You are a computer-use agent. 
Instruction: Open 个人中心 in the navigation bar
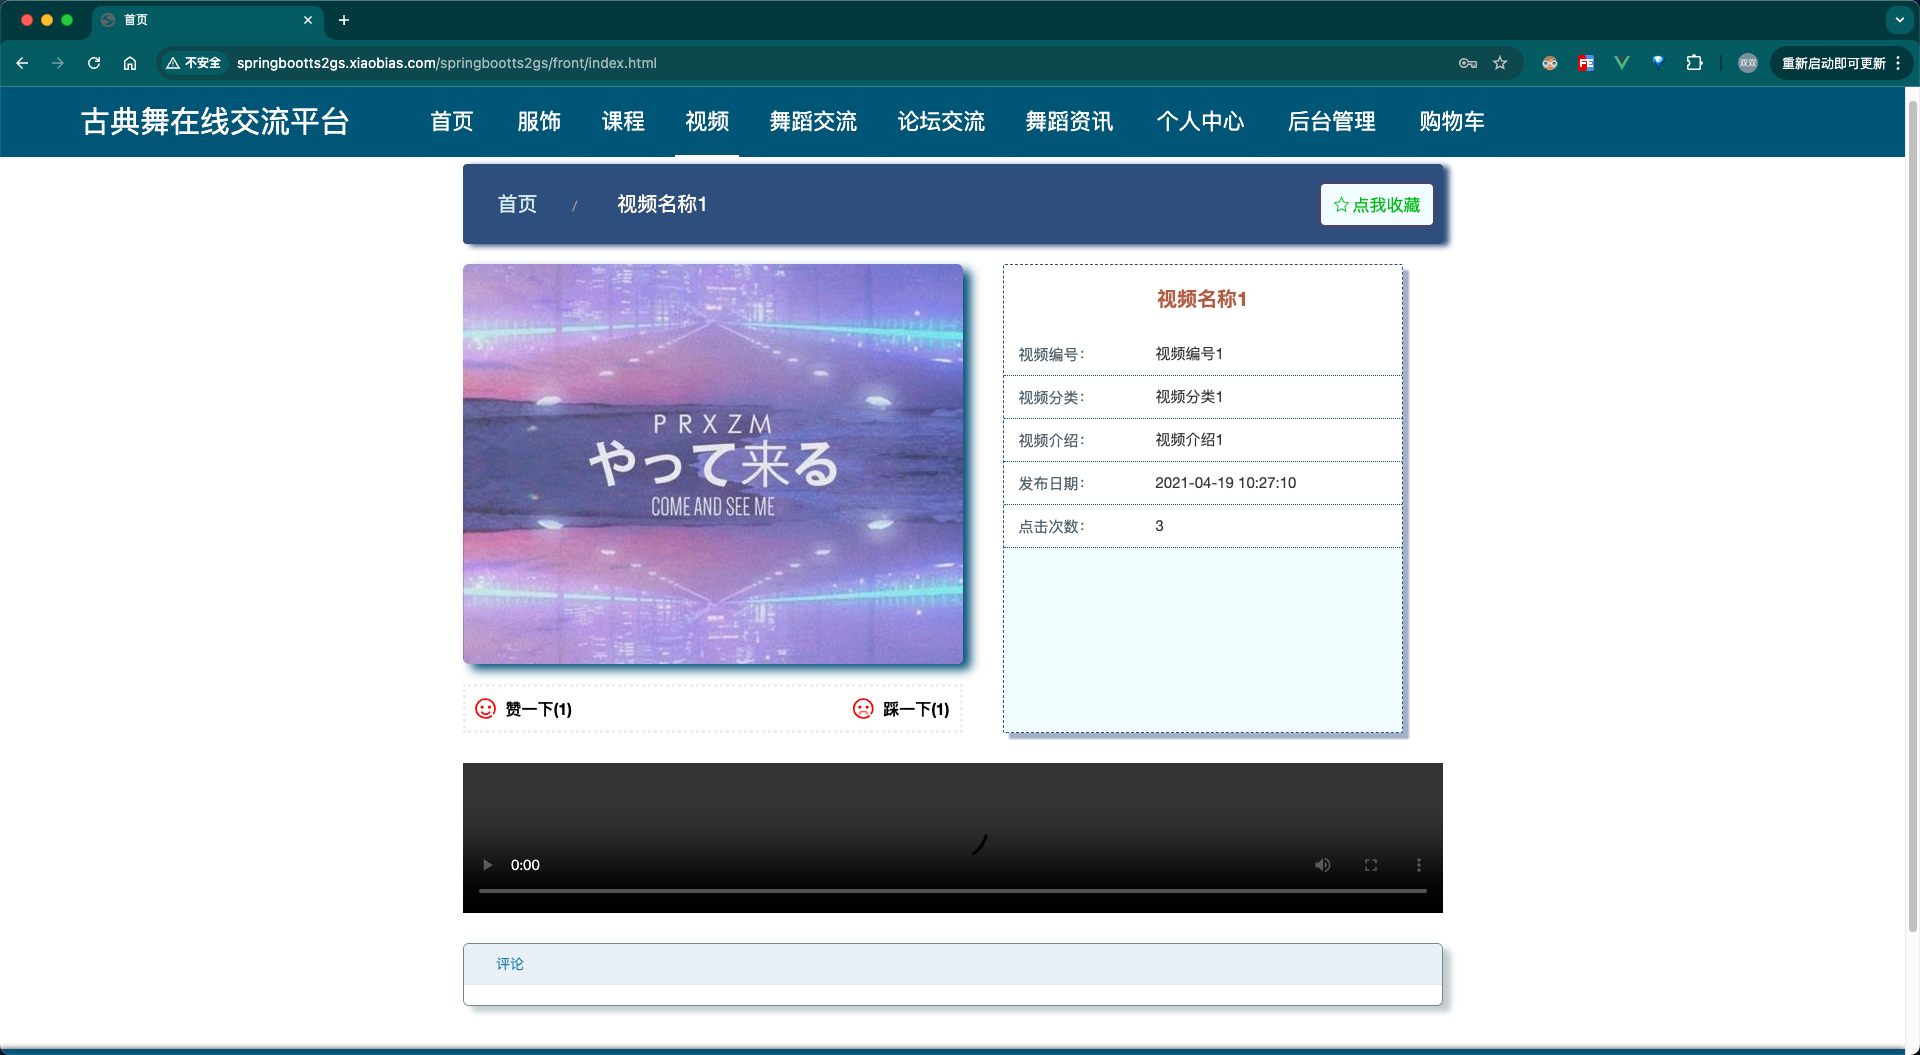[x=1200, y=122]
